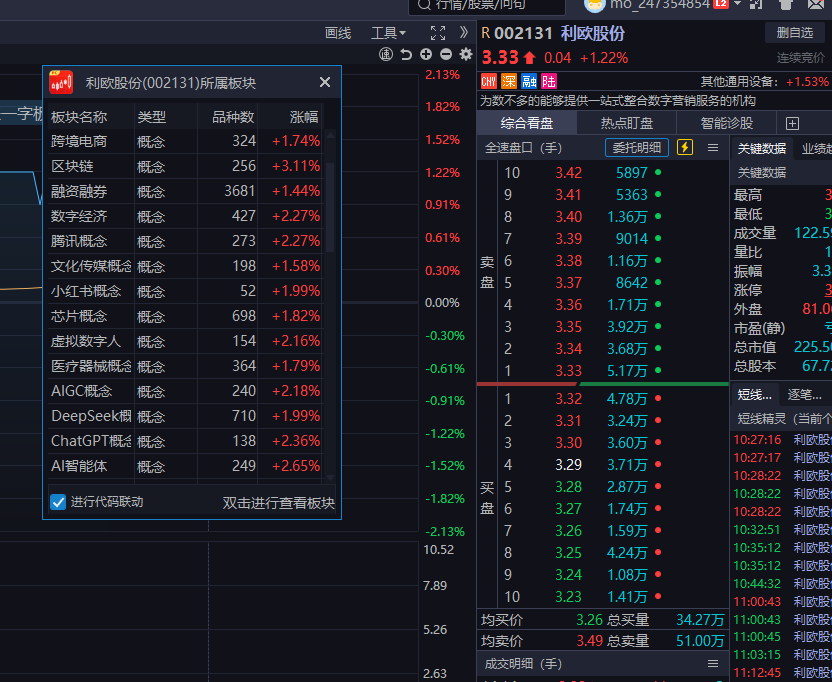Open chart settings gear icon
832x682 pixels.
coord(466,54)
